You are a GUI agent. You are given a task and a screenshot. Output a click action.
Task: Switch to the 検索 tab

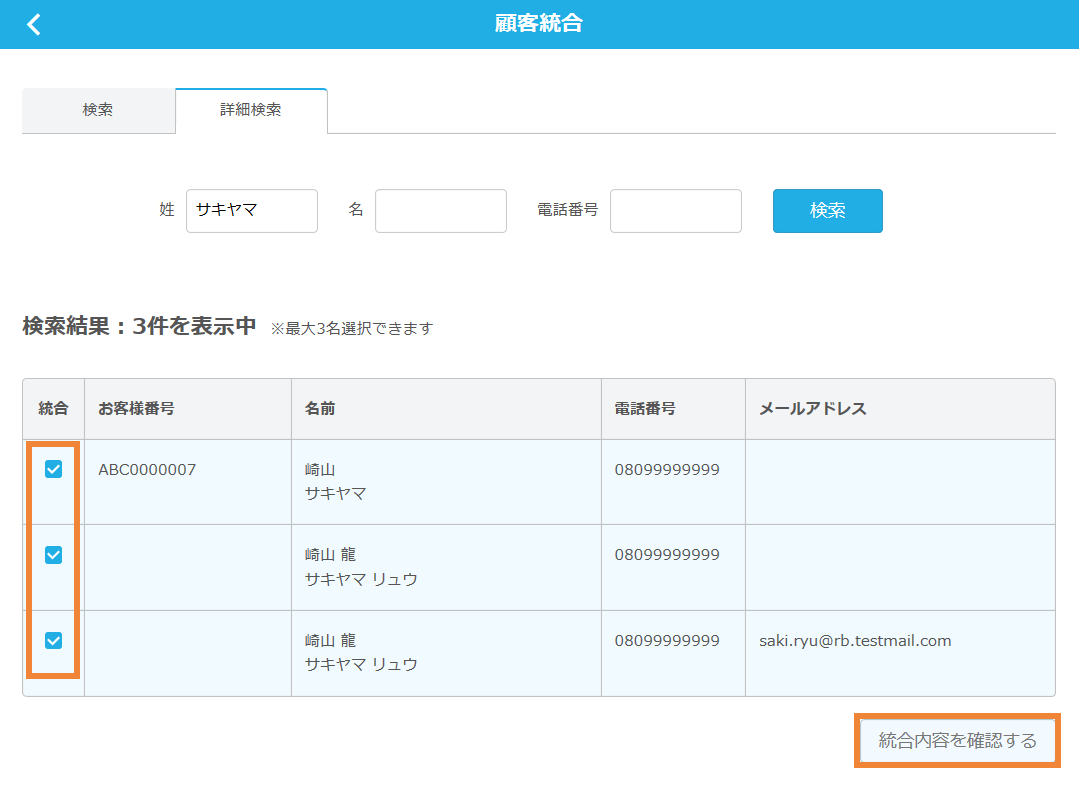(98, 110)
